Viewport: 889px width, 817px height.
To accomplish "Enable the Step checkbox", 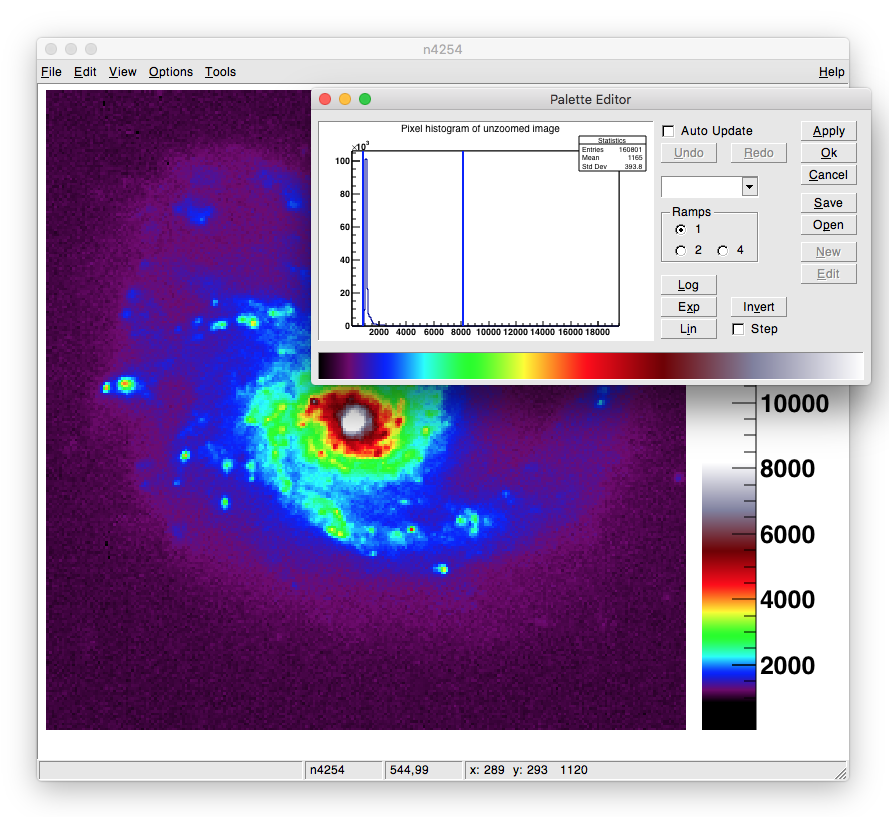I will 737,329.
